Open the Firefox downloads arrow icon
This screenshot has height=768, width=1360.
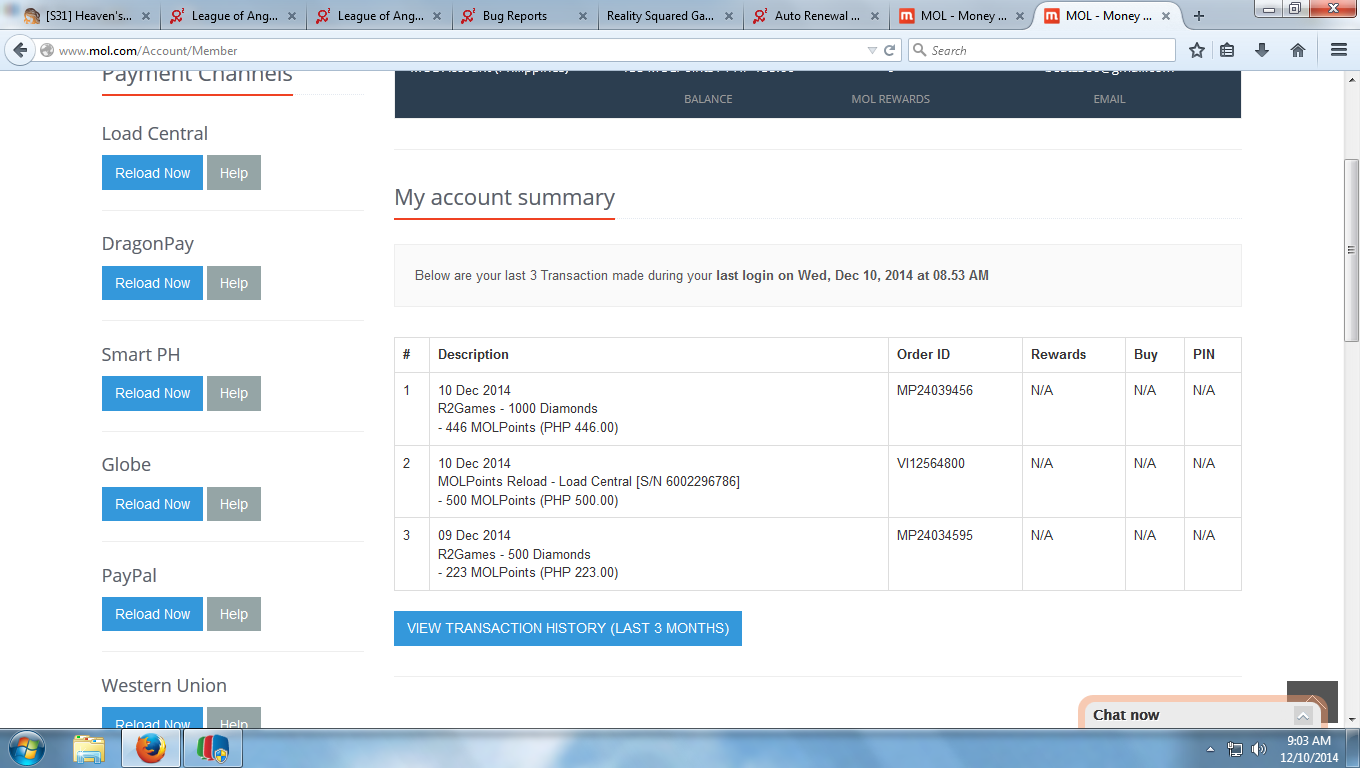tap(1262, 50)
